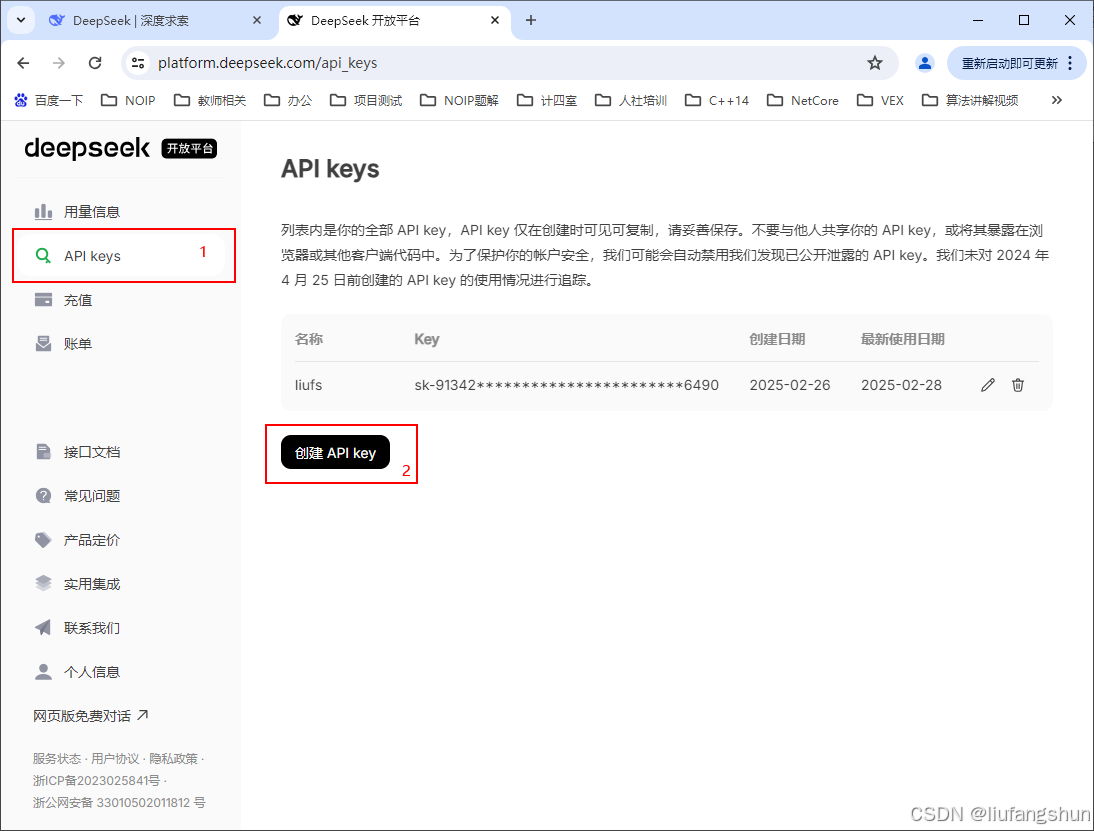The height and width of the screenshot is (831, 1094).
Task: Click the 创建 API key button
Action: (x=336, y=453)
